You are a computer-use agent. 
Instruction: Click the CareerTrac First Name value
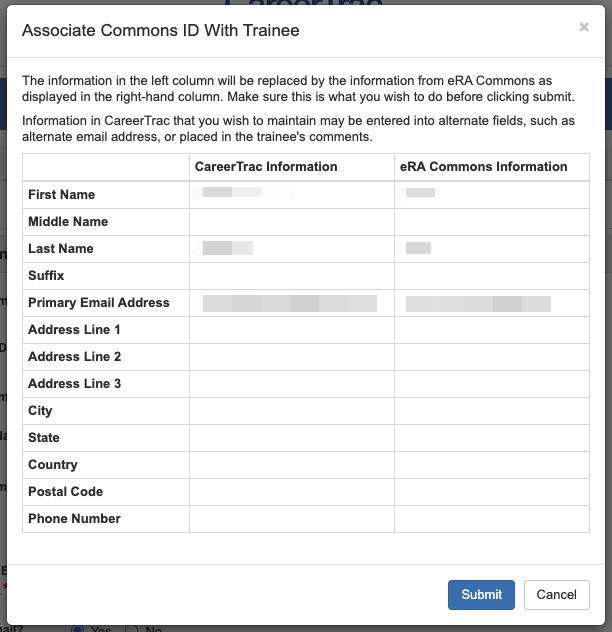[247, 192]
